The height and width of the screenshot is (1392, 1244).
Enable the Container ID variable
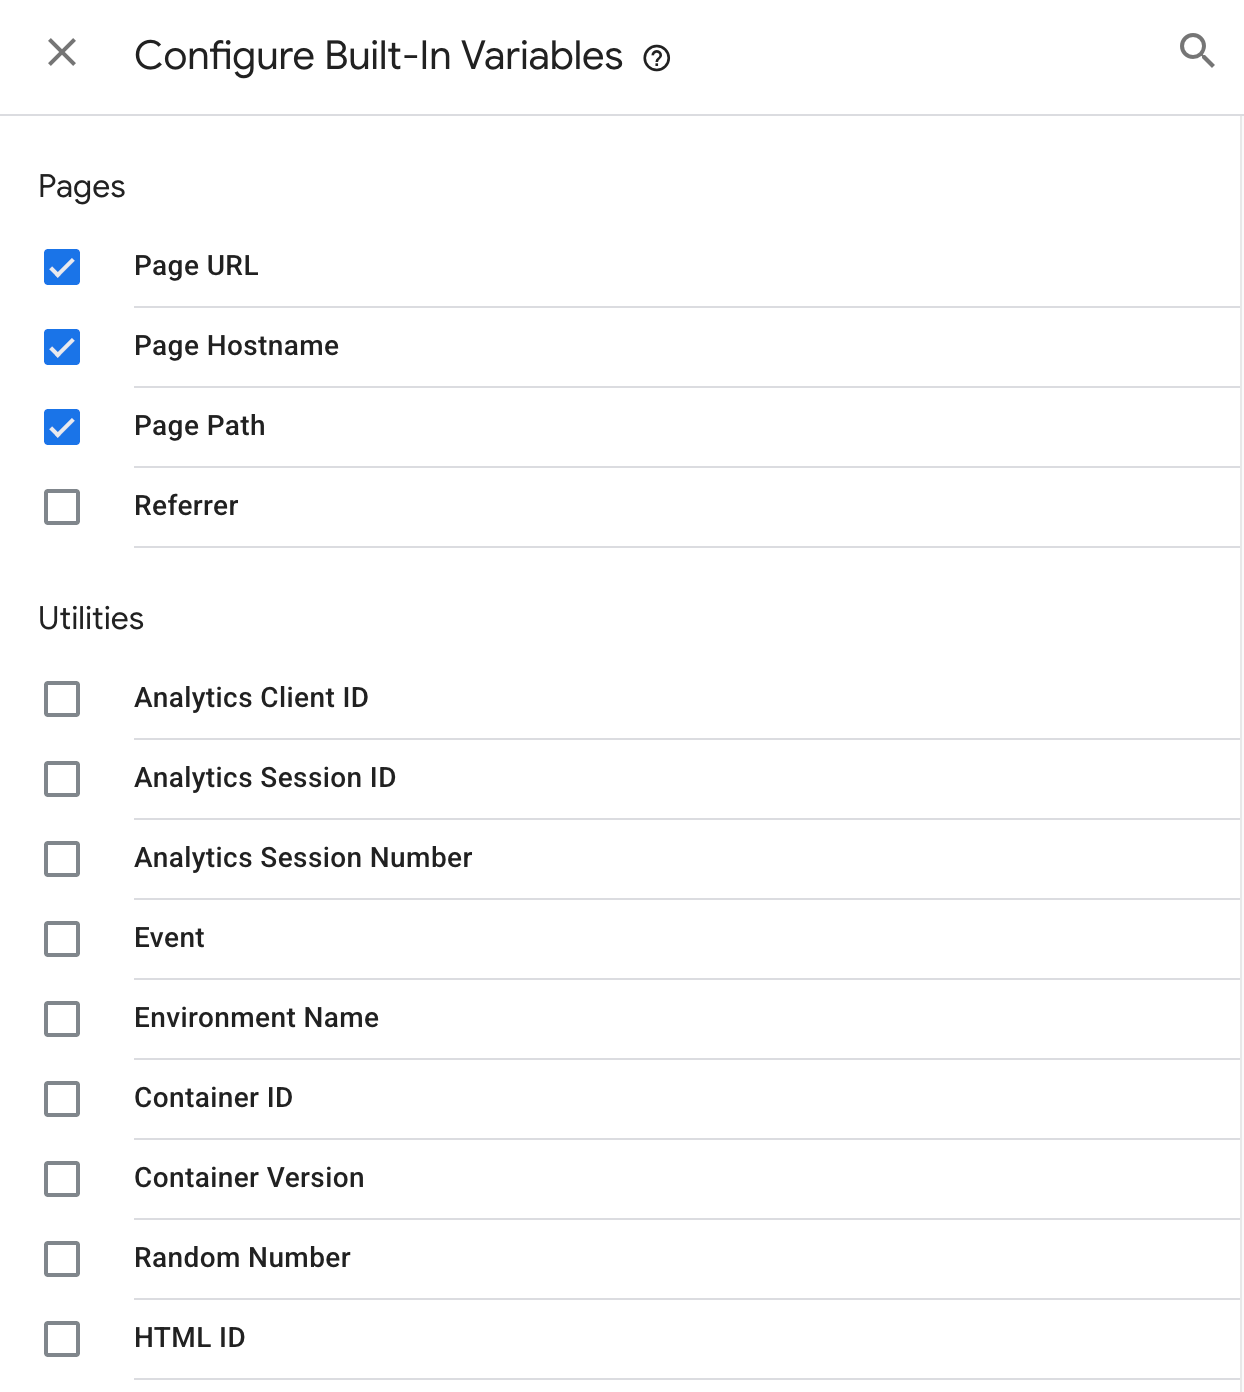[61, 1099]
